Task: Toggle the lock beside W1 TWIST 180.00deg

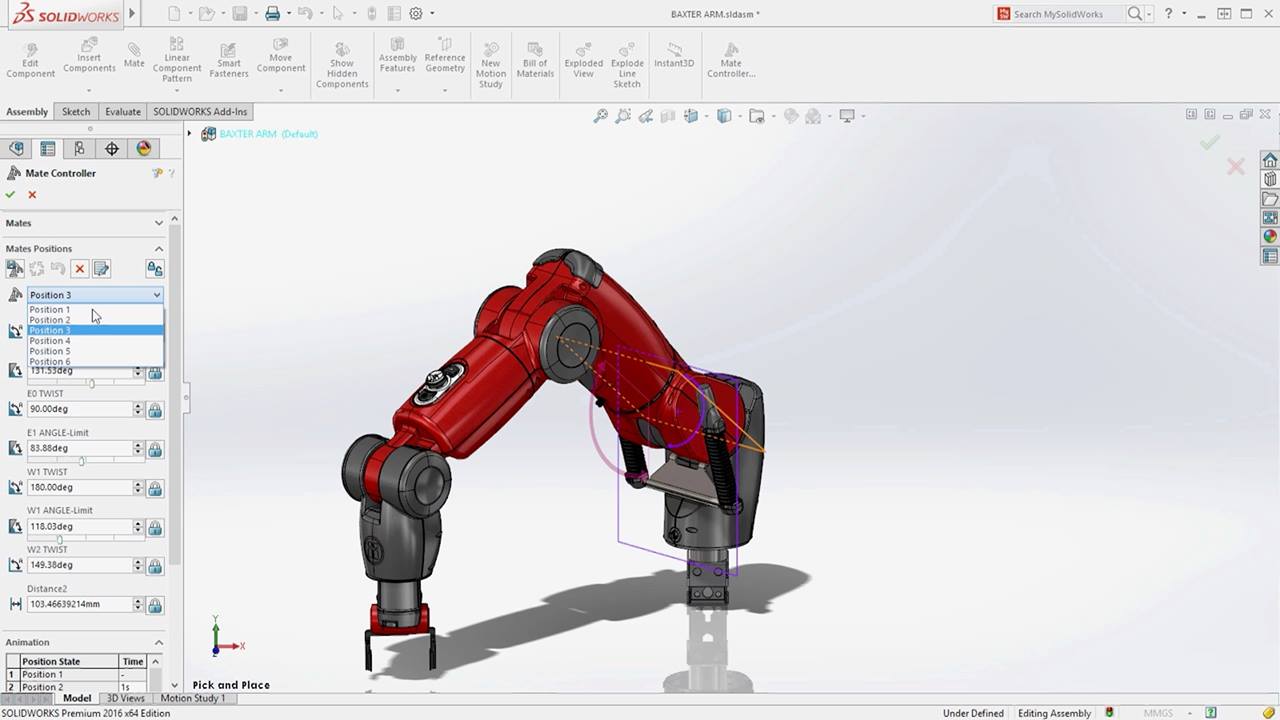Action: tap(155, 488)
